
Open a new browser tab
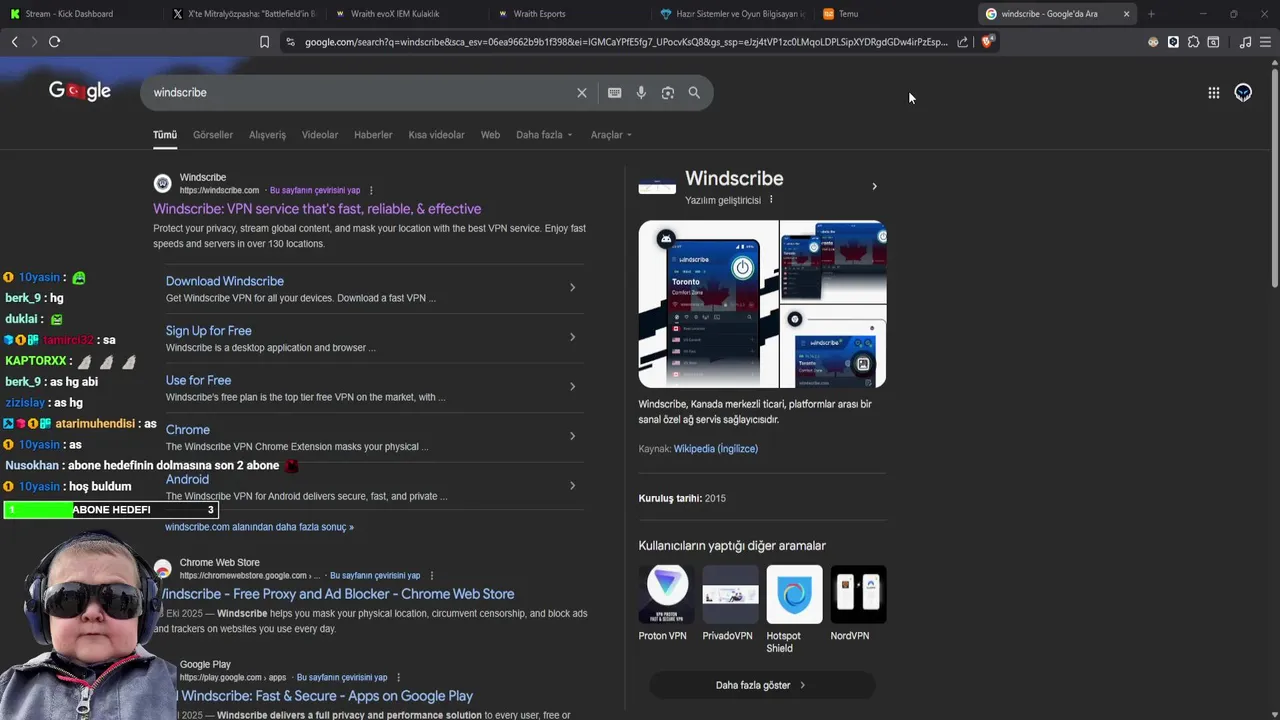(1151, 14)
